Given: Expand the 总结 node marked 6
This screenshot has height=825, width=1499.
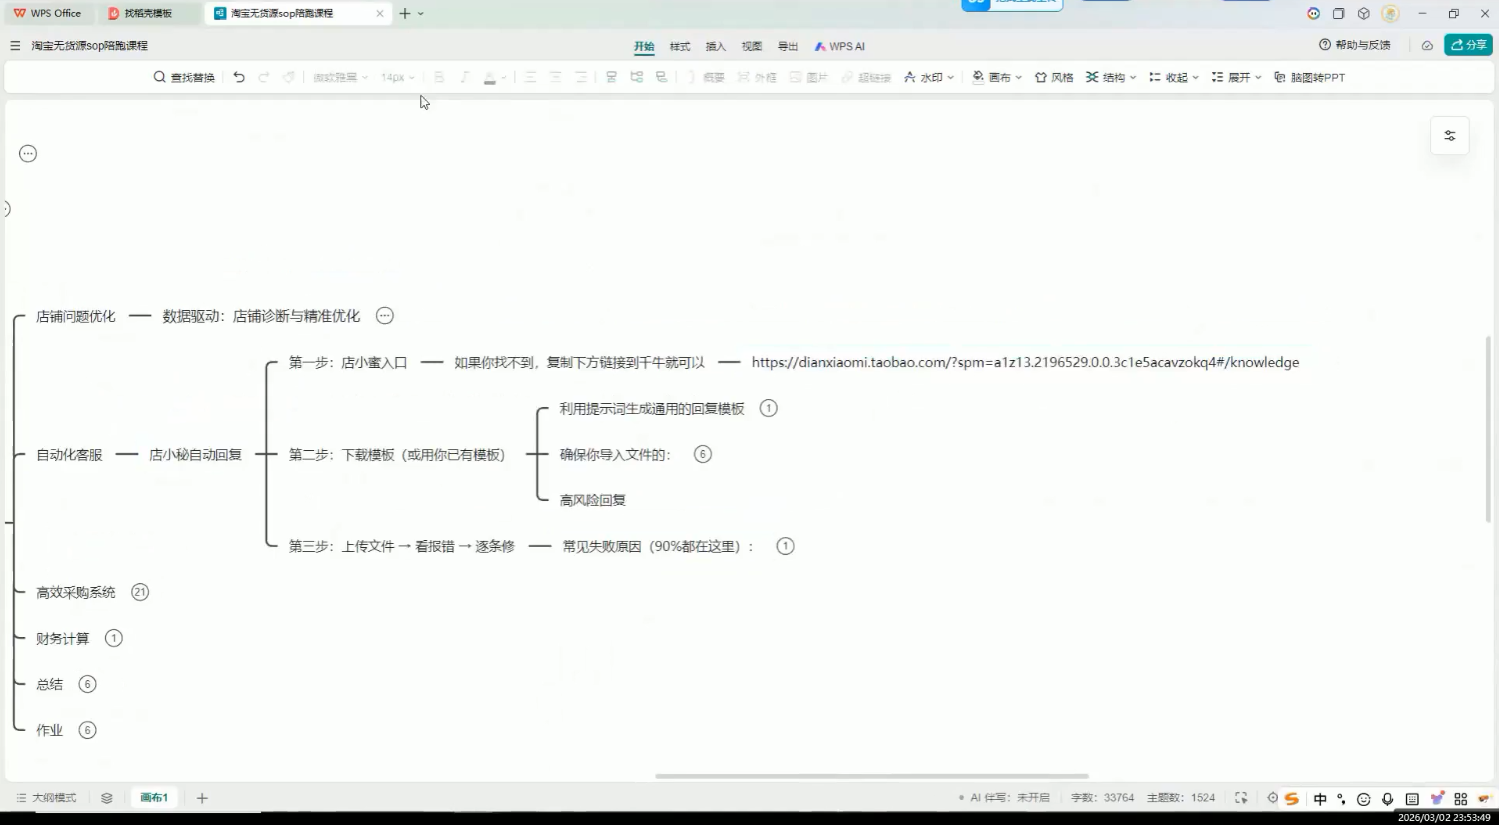Looking at the screenshot, I should (87, 684).
